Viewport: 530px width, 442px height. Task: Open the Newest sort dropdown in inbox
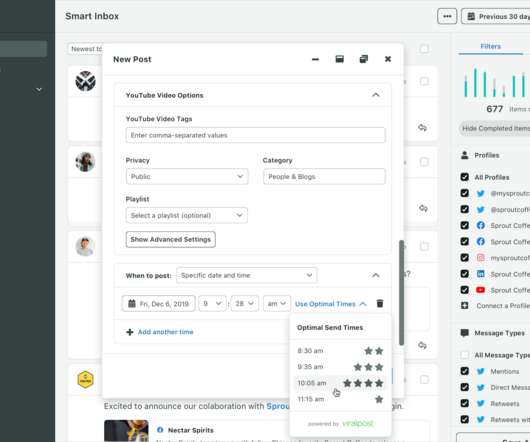tap(85, 49)
